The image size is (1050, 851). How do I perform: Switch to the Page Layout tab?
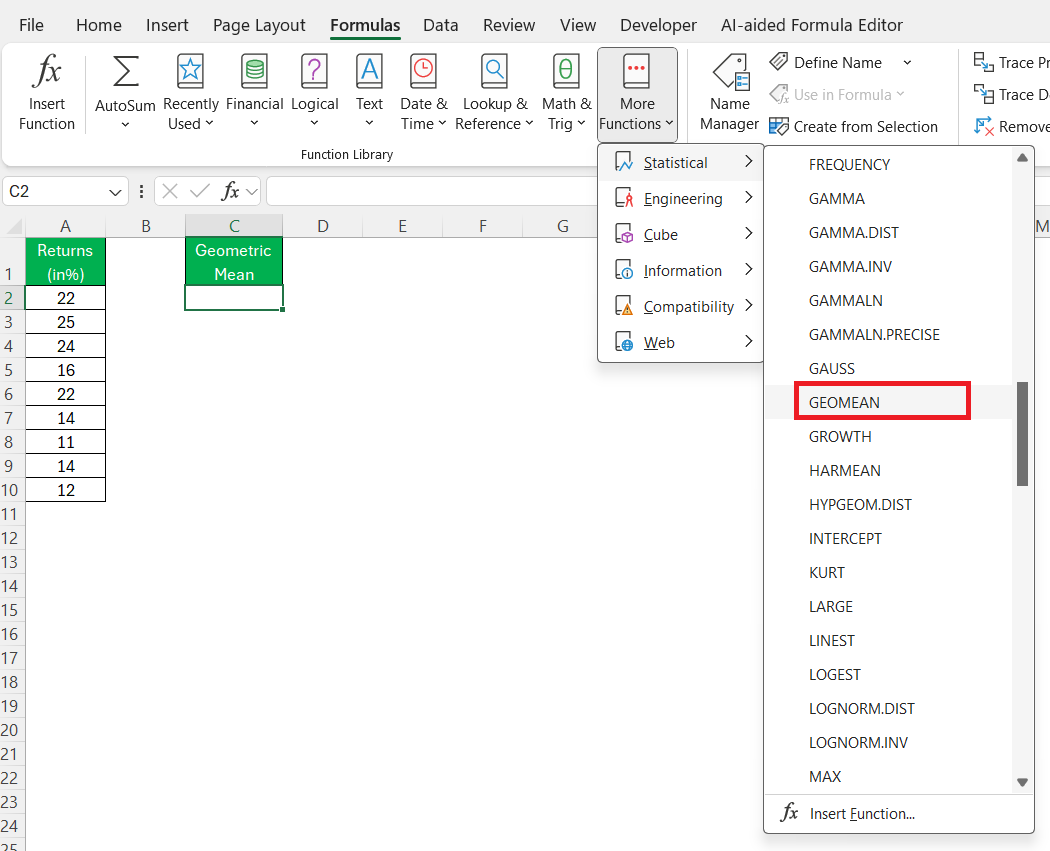pos(259,25)
